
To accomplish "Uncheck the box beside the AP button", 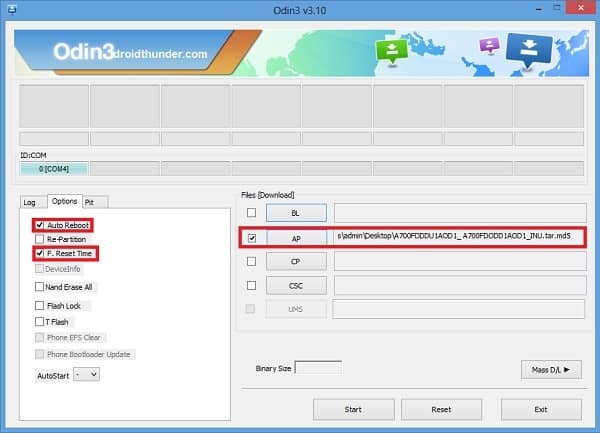I will [x=252, y=238].
